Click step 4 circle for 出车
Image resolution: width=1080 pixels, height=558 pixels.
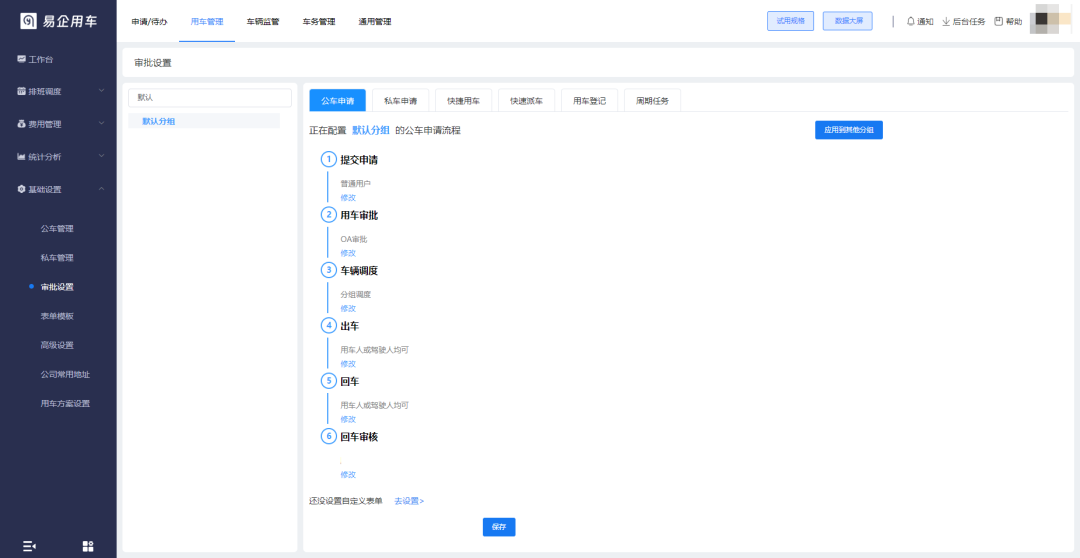click(x=329, y=325)
